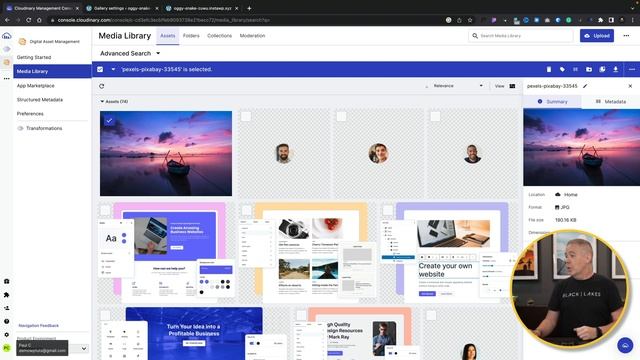Switch the view layout icon
The width and height of the screenshot is (640, 360).
[512, 86]
